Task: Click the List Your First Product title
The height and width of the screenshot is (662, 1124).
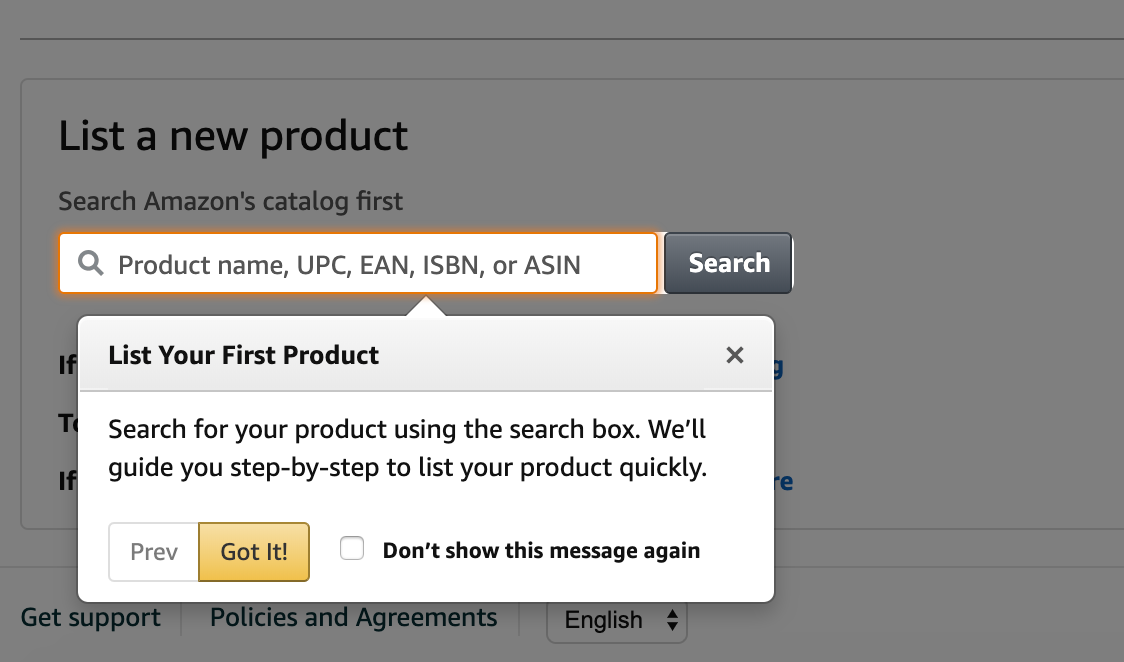Action: pyautogui.click(x=243, y=355)
